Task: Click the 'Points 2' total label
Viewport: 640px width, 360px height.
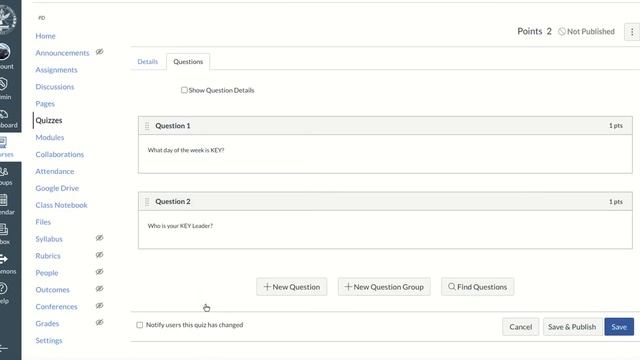Action: tap(534, 31)
